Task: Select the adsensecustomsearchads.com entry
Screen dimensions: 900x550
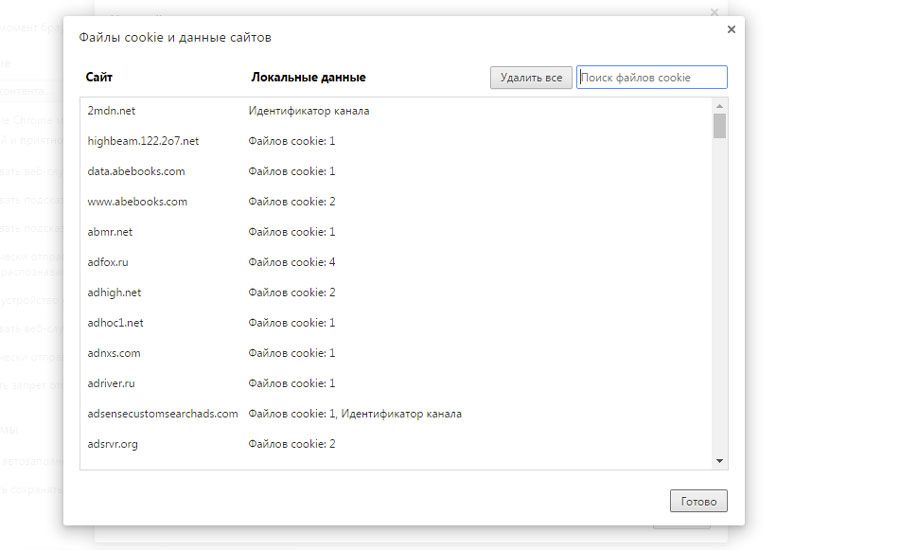Action: 163,414
